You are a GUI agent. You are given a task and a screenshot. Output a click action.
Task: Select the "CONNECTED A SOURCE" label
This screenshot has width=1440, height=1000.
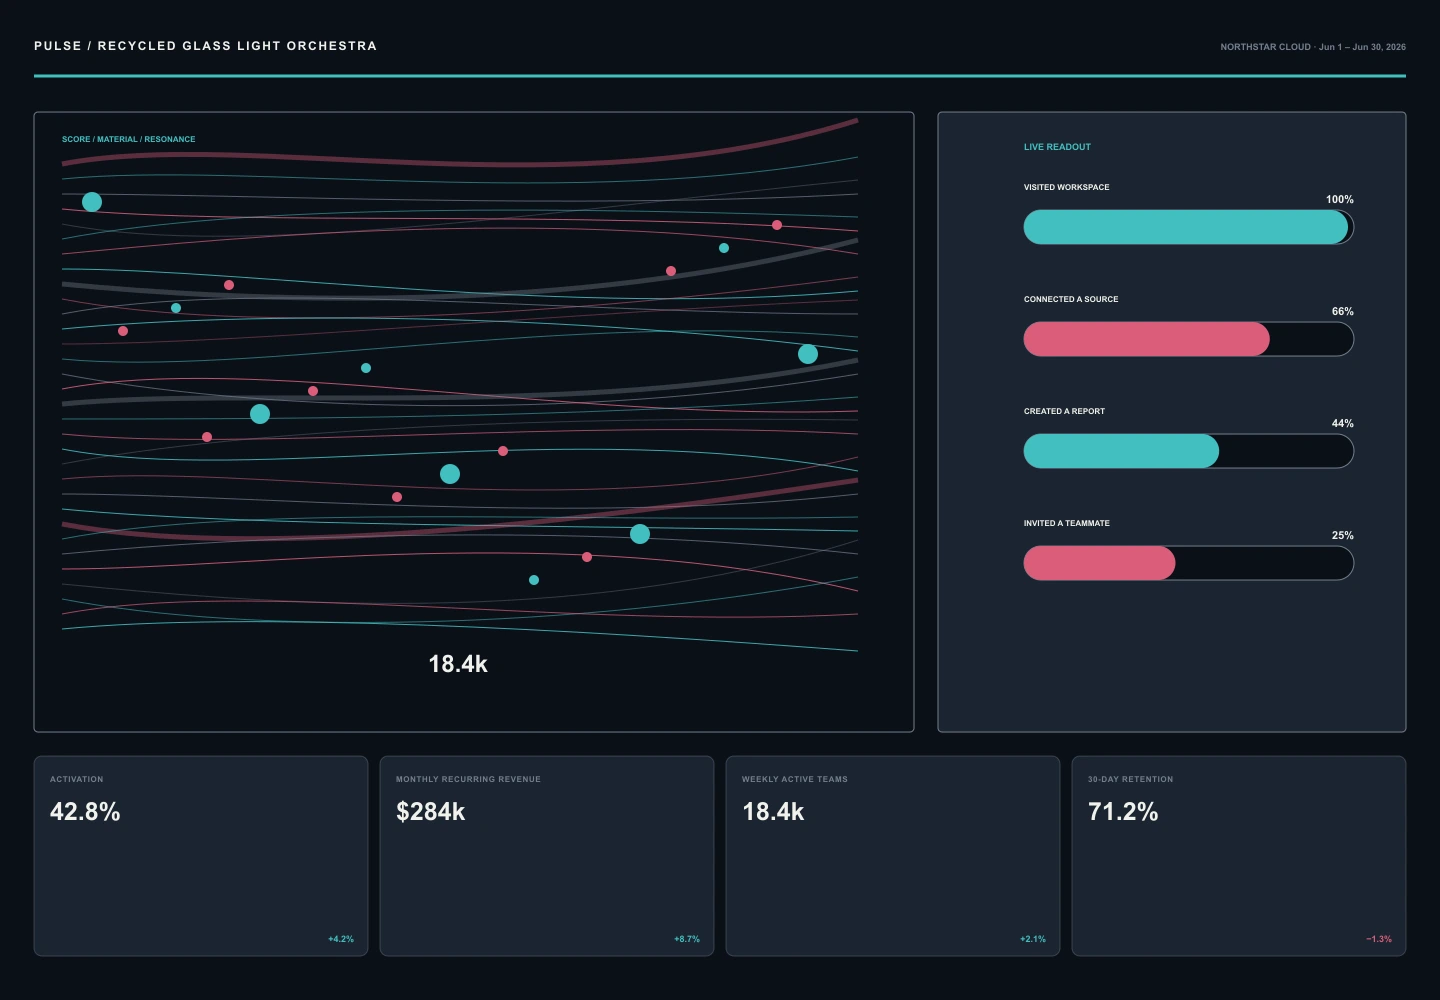click(1071, 299)
